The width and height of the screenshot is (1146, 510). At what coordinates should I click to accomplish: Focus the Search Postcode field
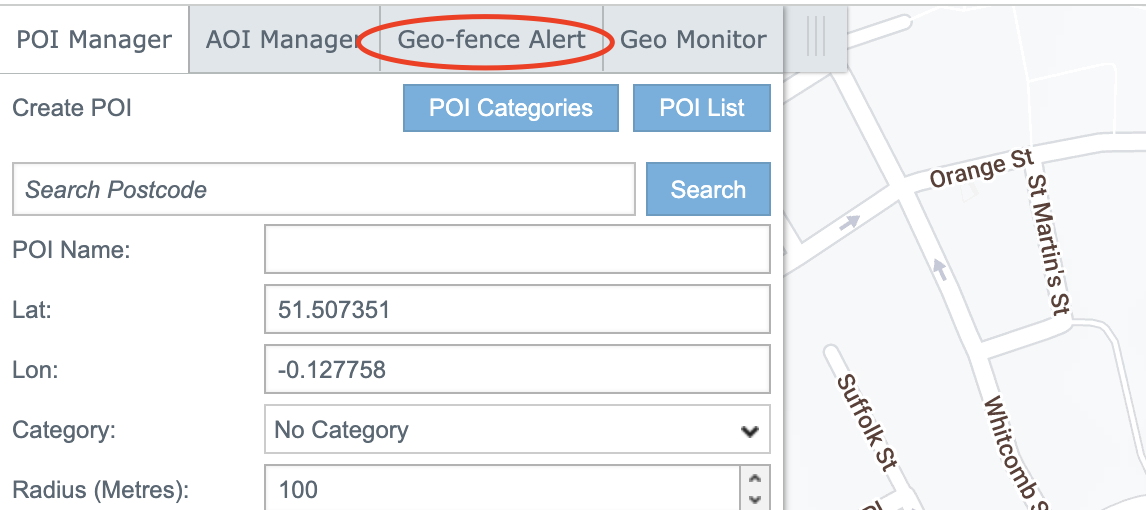point(324,190)
